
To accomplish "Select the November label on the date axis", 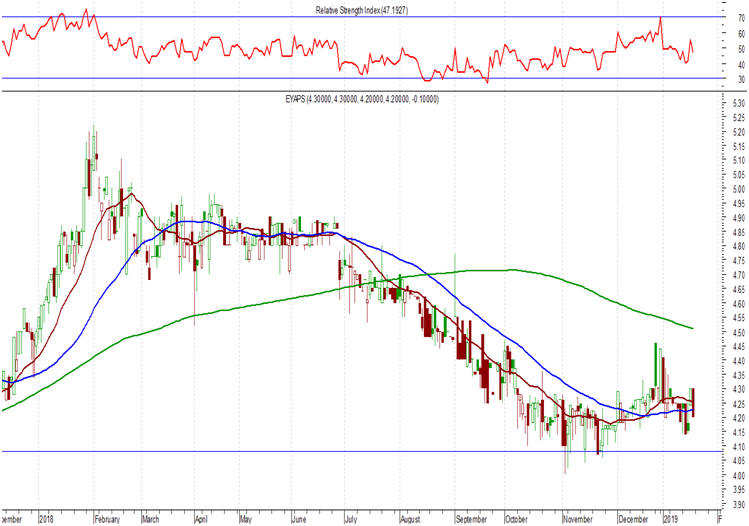I will pos(578,519).
